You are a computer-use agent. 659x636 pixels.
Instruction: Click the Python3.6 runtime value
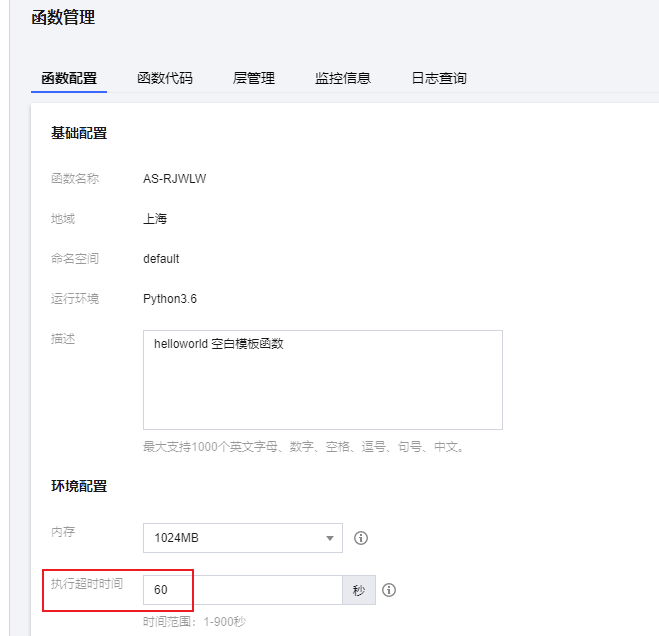click(x=170, y=299)
